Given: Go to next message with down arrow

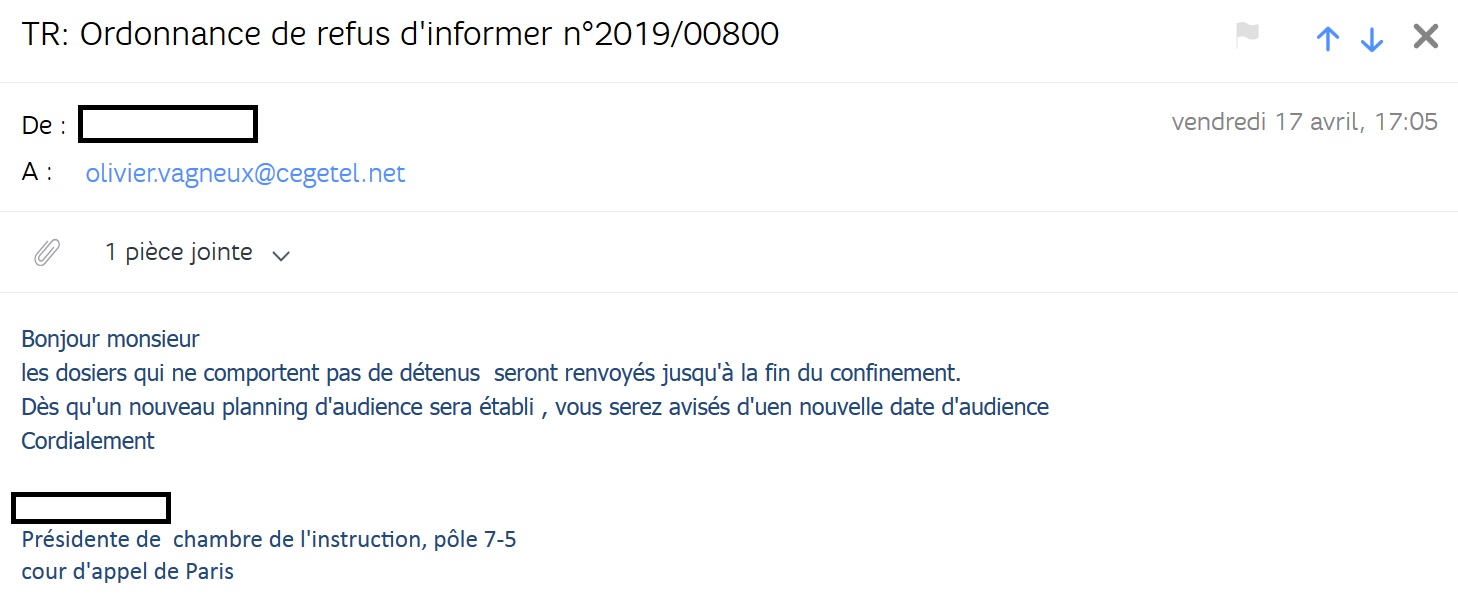Looking at the screenshot, I should (1372, 39).
